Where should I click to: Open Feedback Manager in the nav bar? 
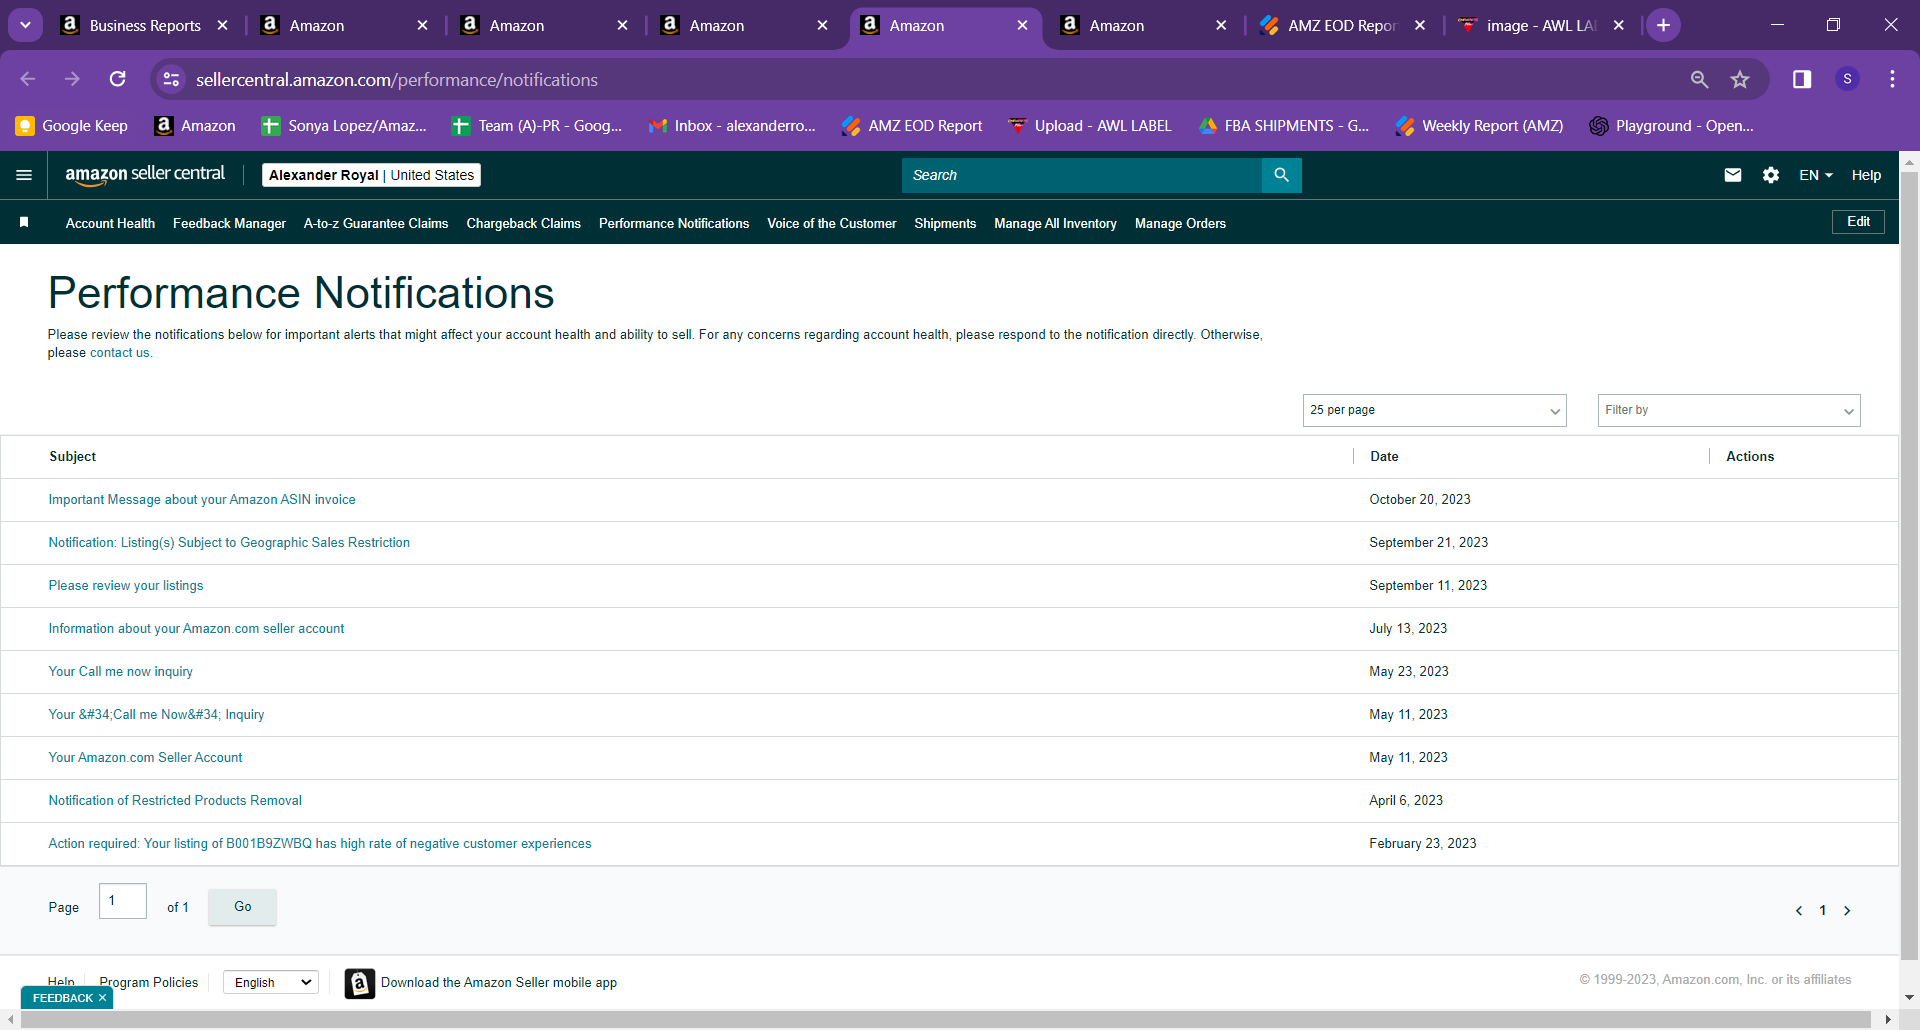pyautogui.click(x=229, y=223)
